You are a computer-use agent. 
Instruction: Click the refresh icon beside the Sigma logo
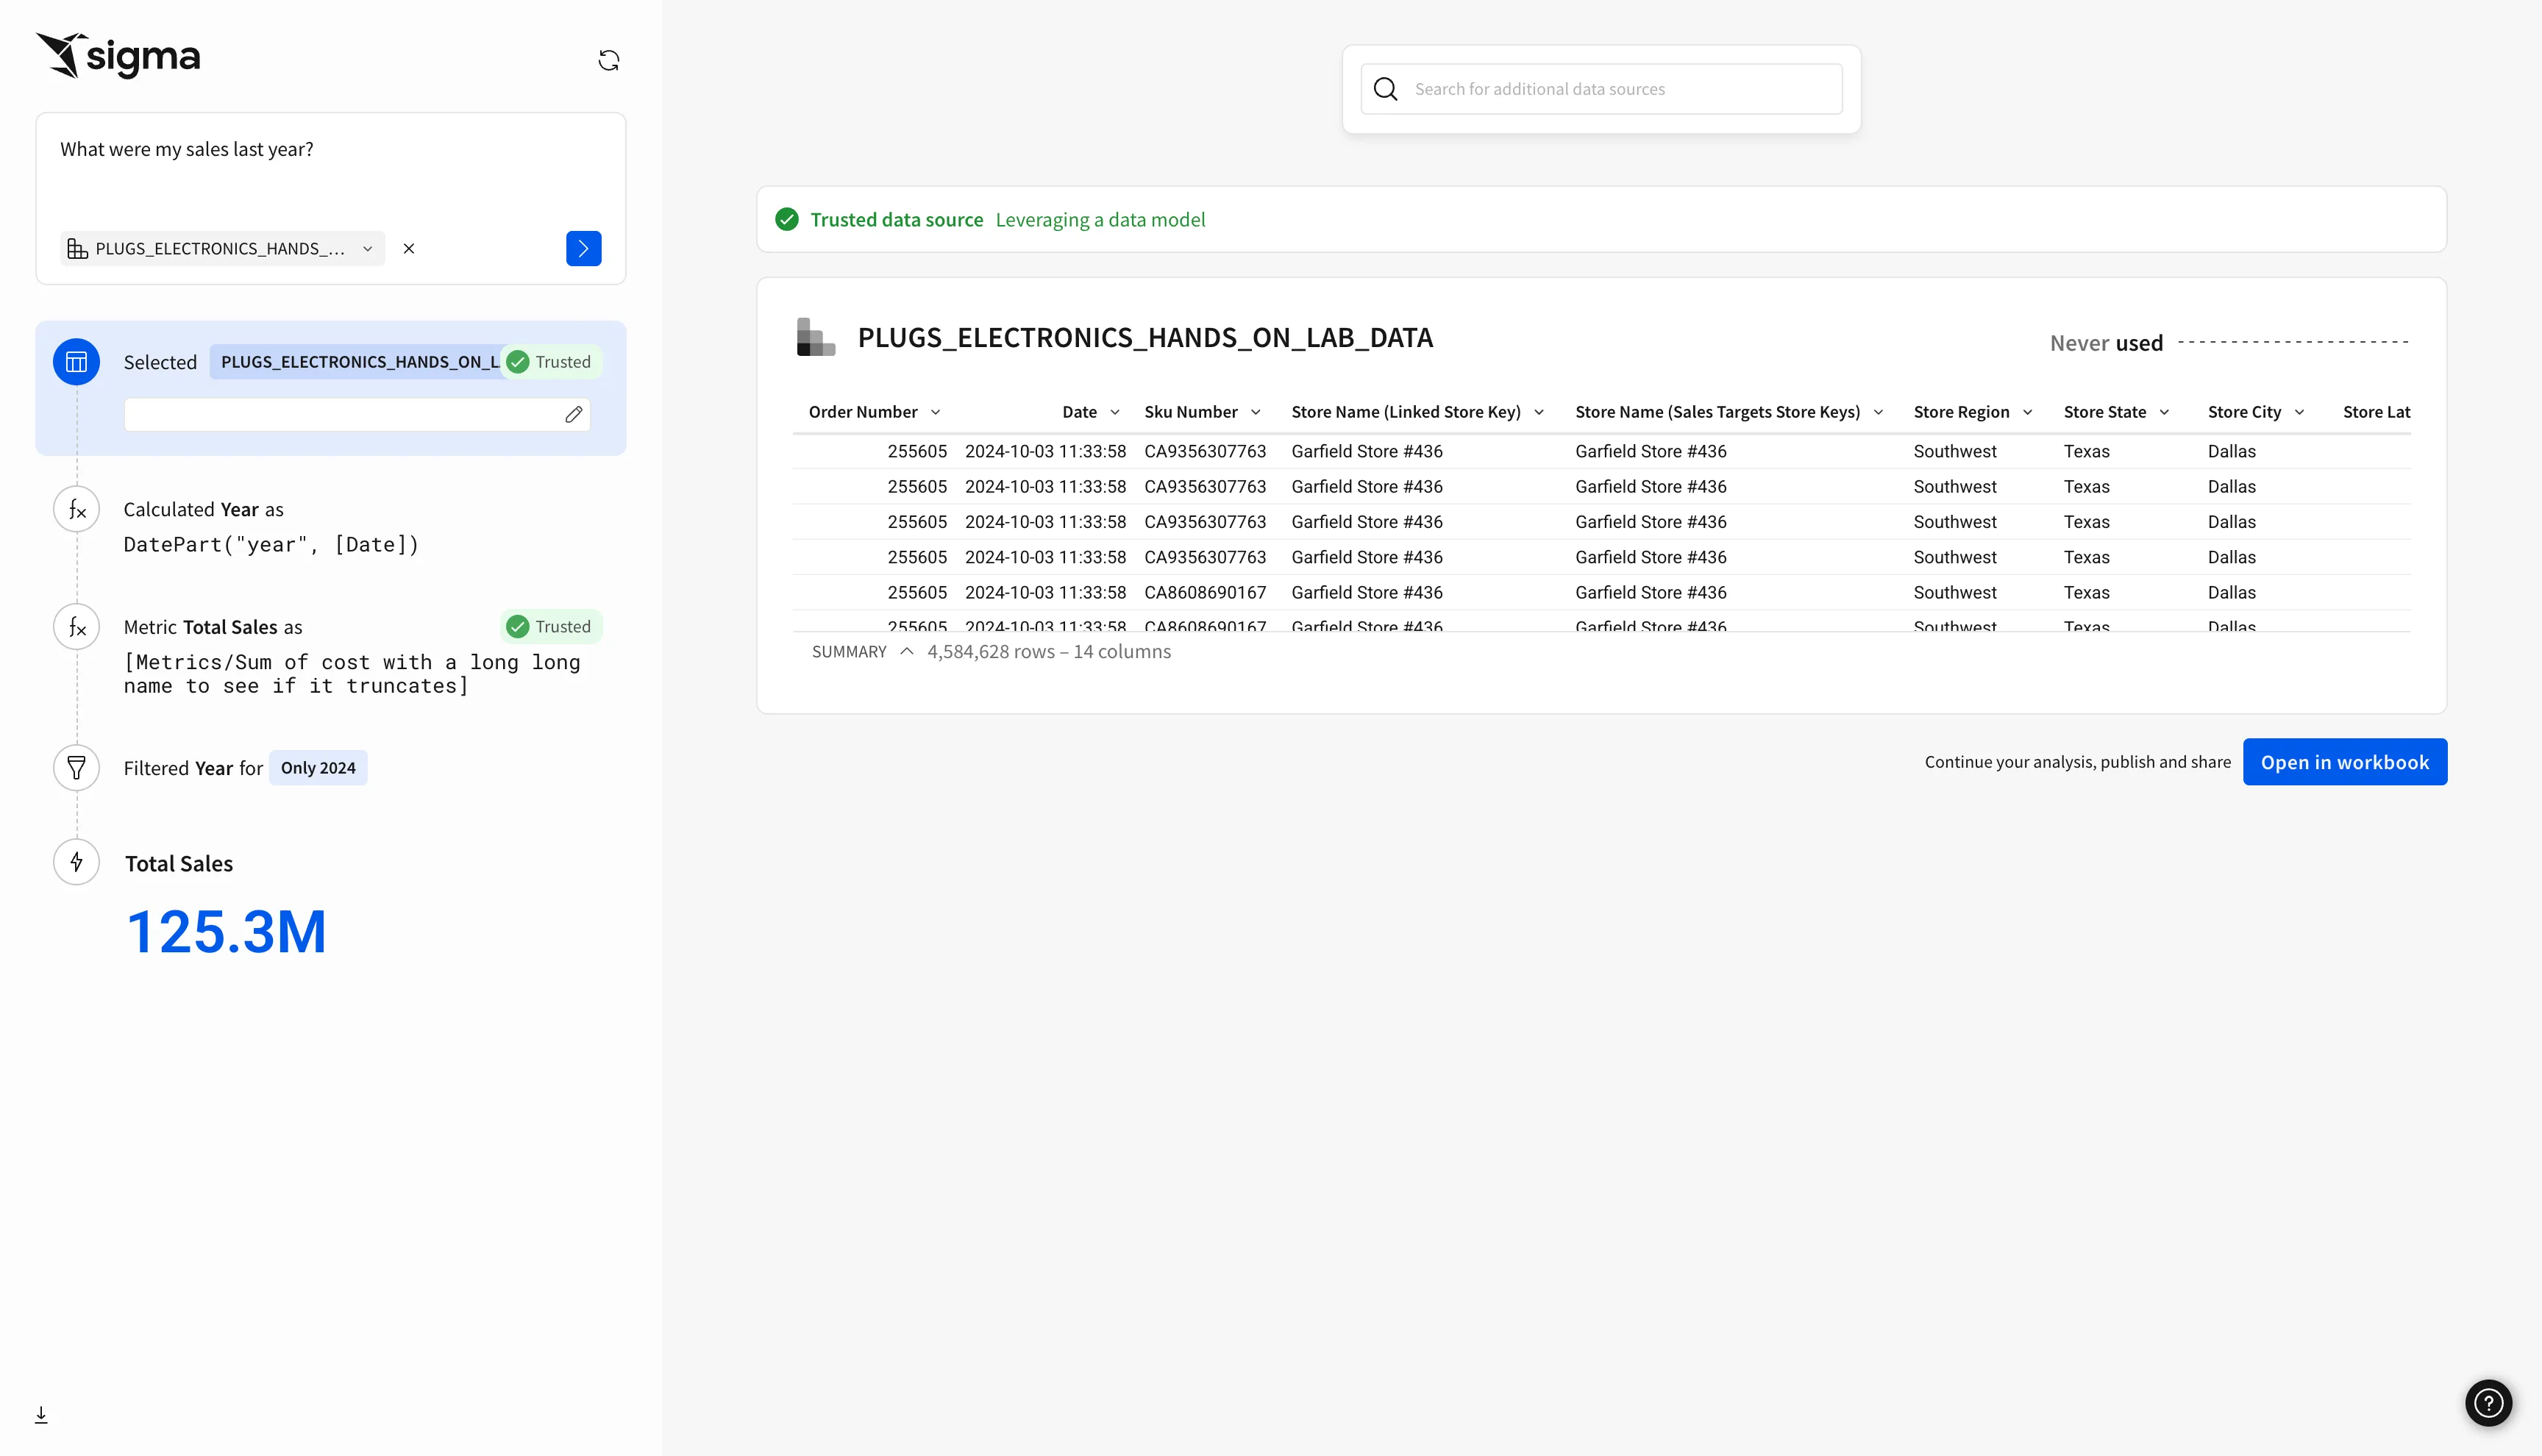(x=608, y=60)
